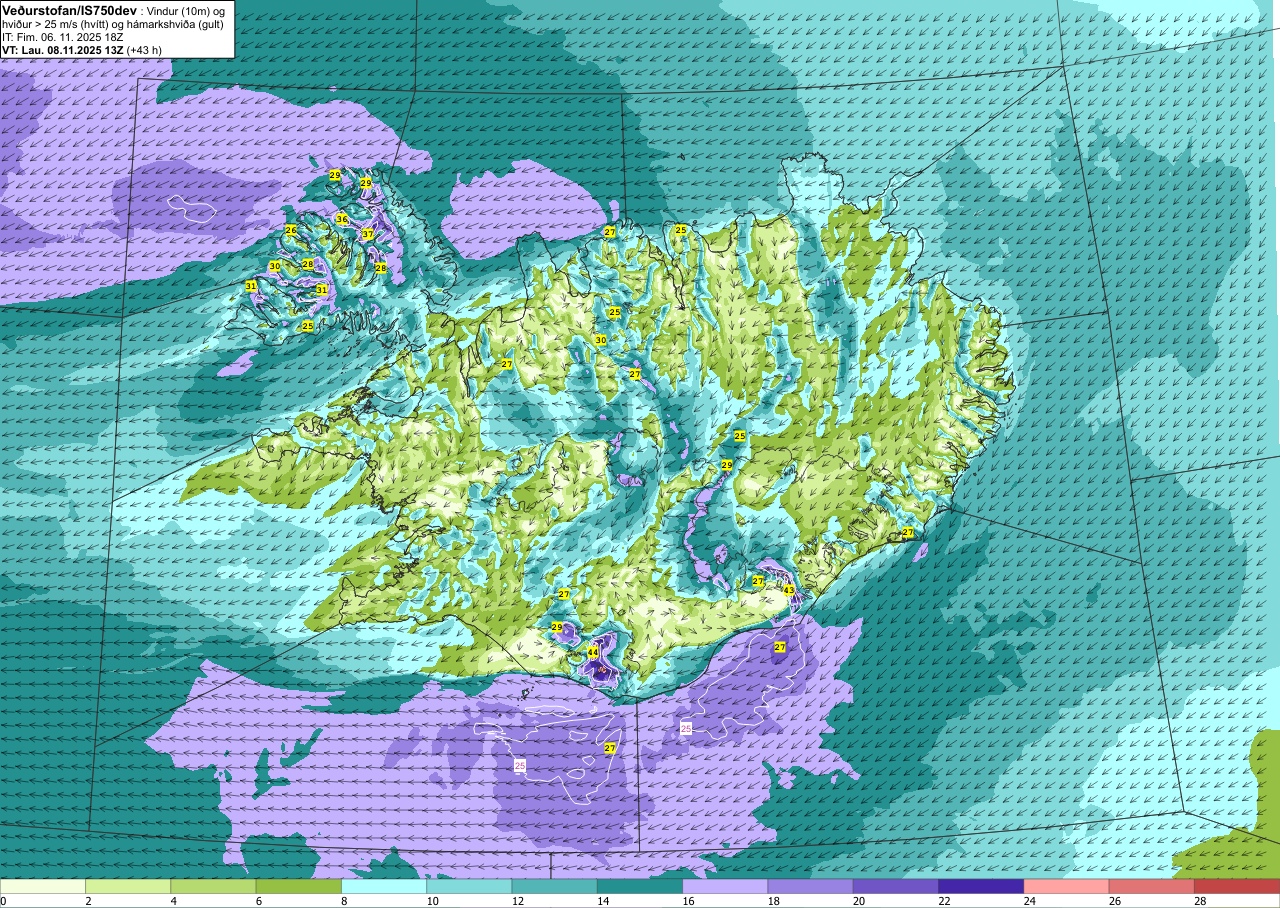Click the 16–18 m/s lavender legend swatch
This screenshot has width=1280, height=908.
[x=725, y=886]
